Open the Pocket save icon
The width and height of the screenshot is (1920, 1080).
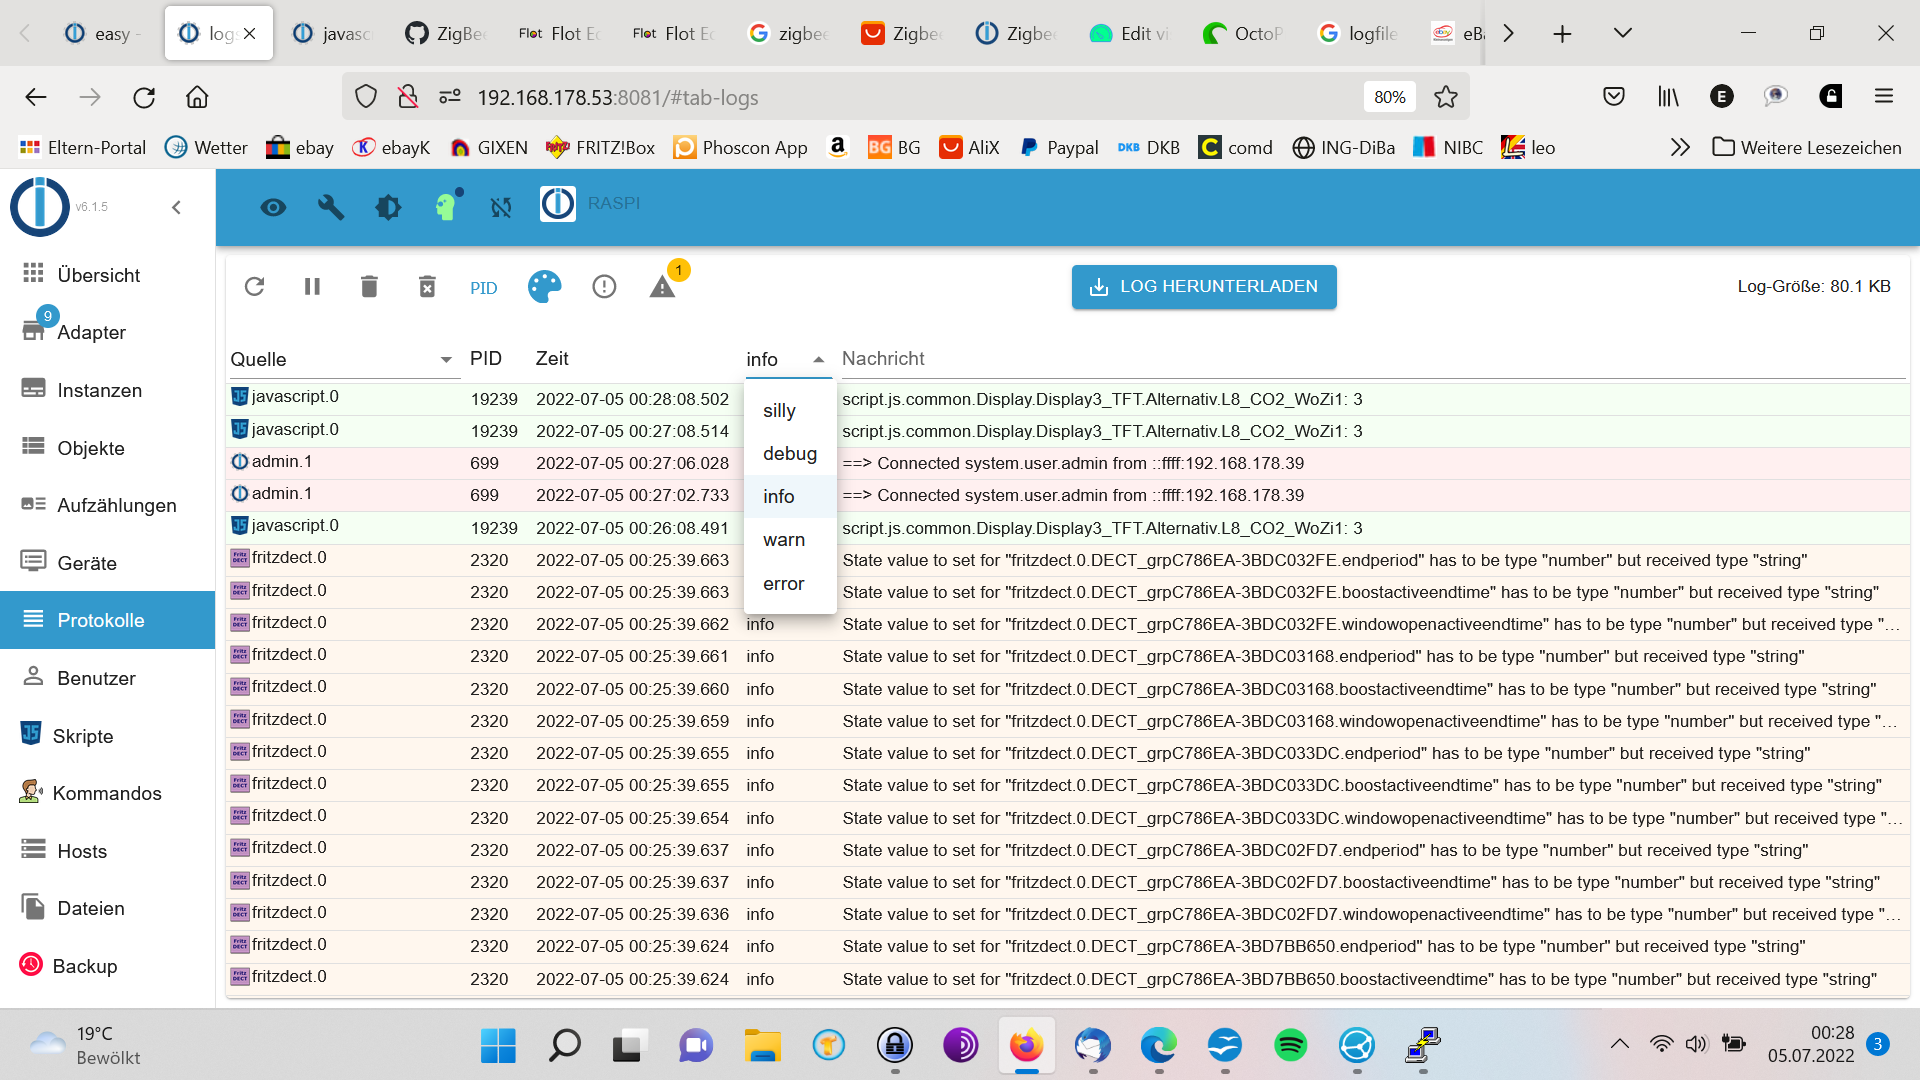(1613, 96)
